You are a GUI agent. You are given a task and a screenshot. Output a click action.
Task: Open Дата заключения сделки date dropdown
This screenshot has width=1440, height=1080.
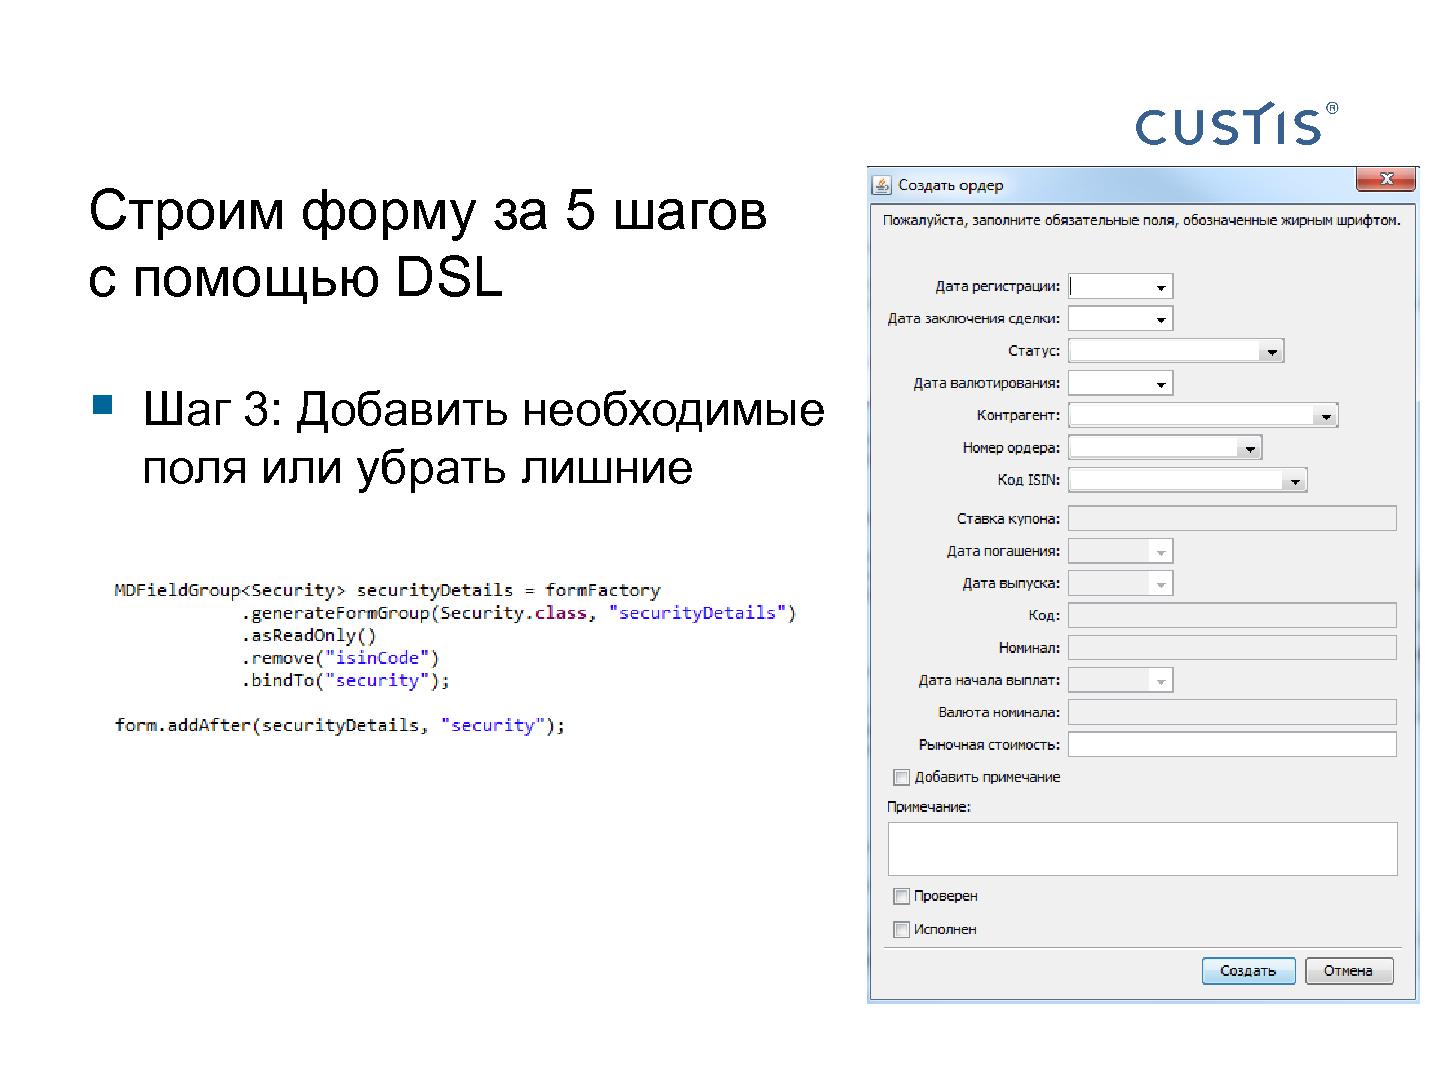click(x=1160, y=319)
